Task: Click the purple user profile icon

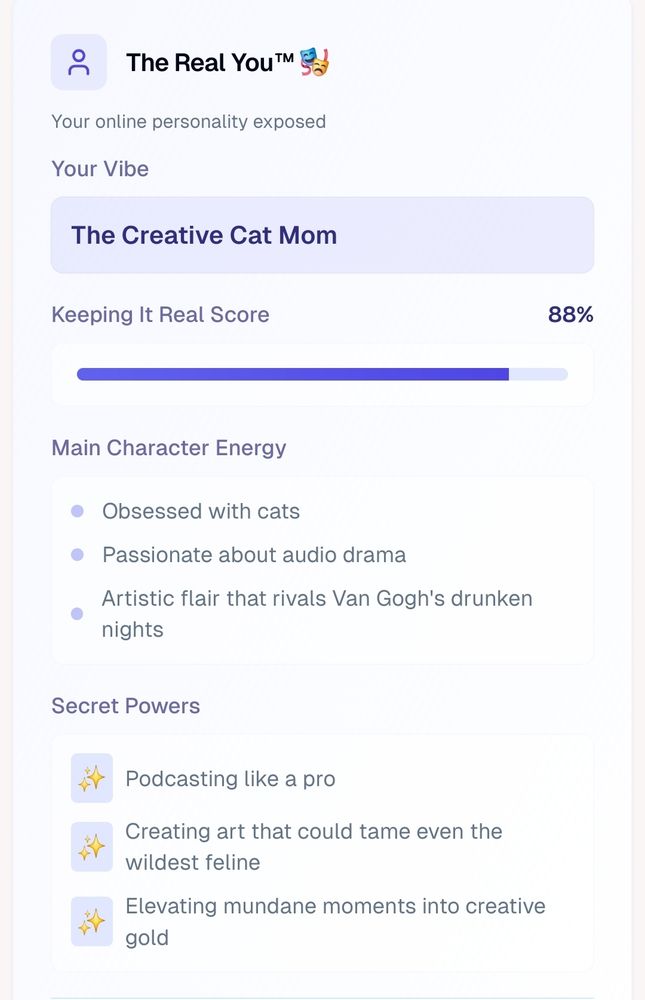Action: pyautogui.click(x=79, y=62)
